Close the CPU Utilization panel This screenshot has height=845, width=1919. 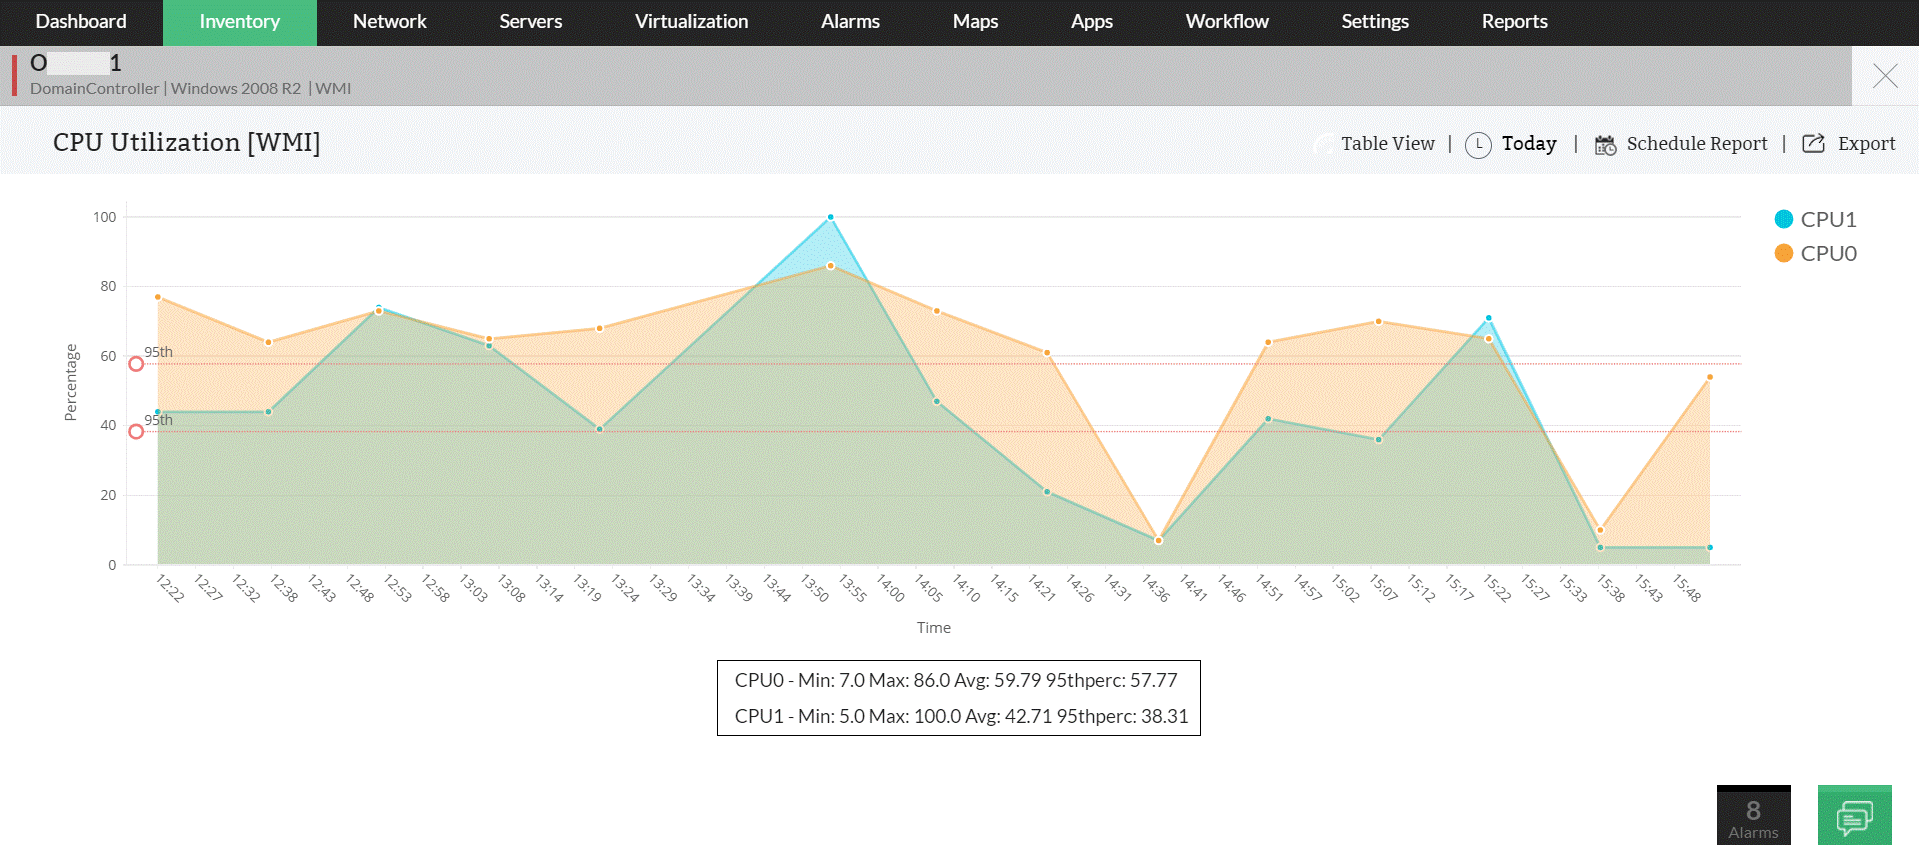pos(1885,76)
